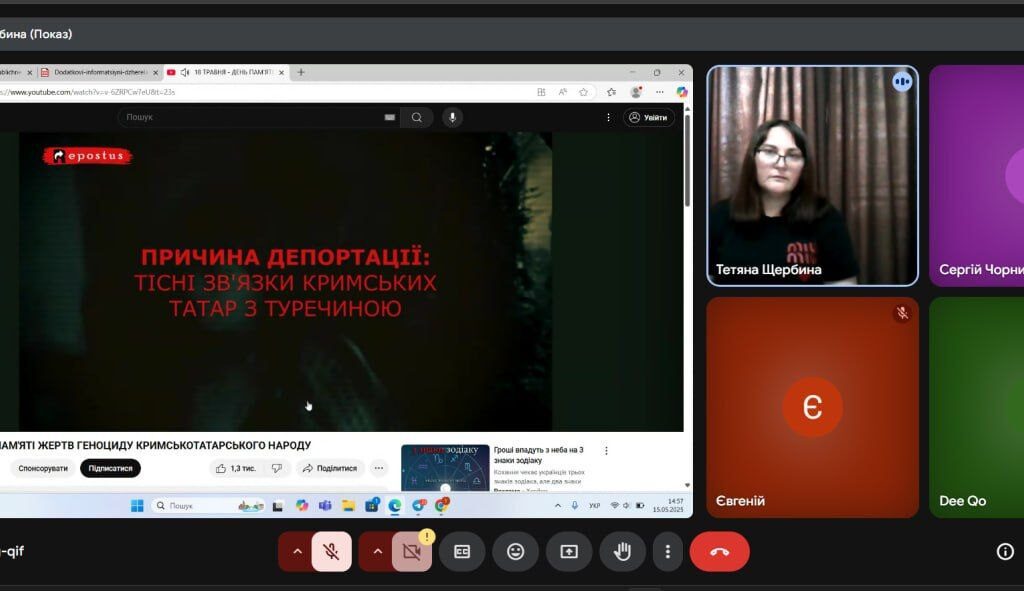Open the emoji reactions picker
1024x591 pixels.
pyautogui.click(x=515, y=552)
